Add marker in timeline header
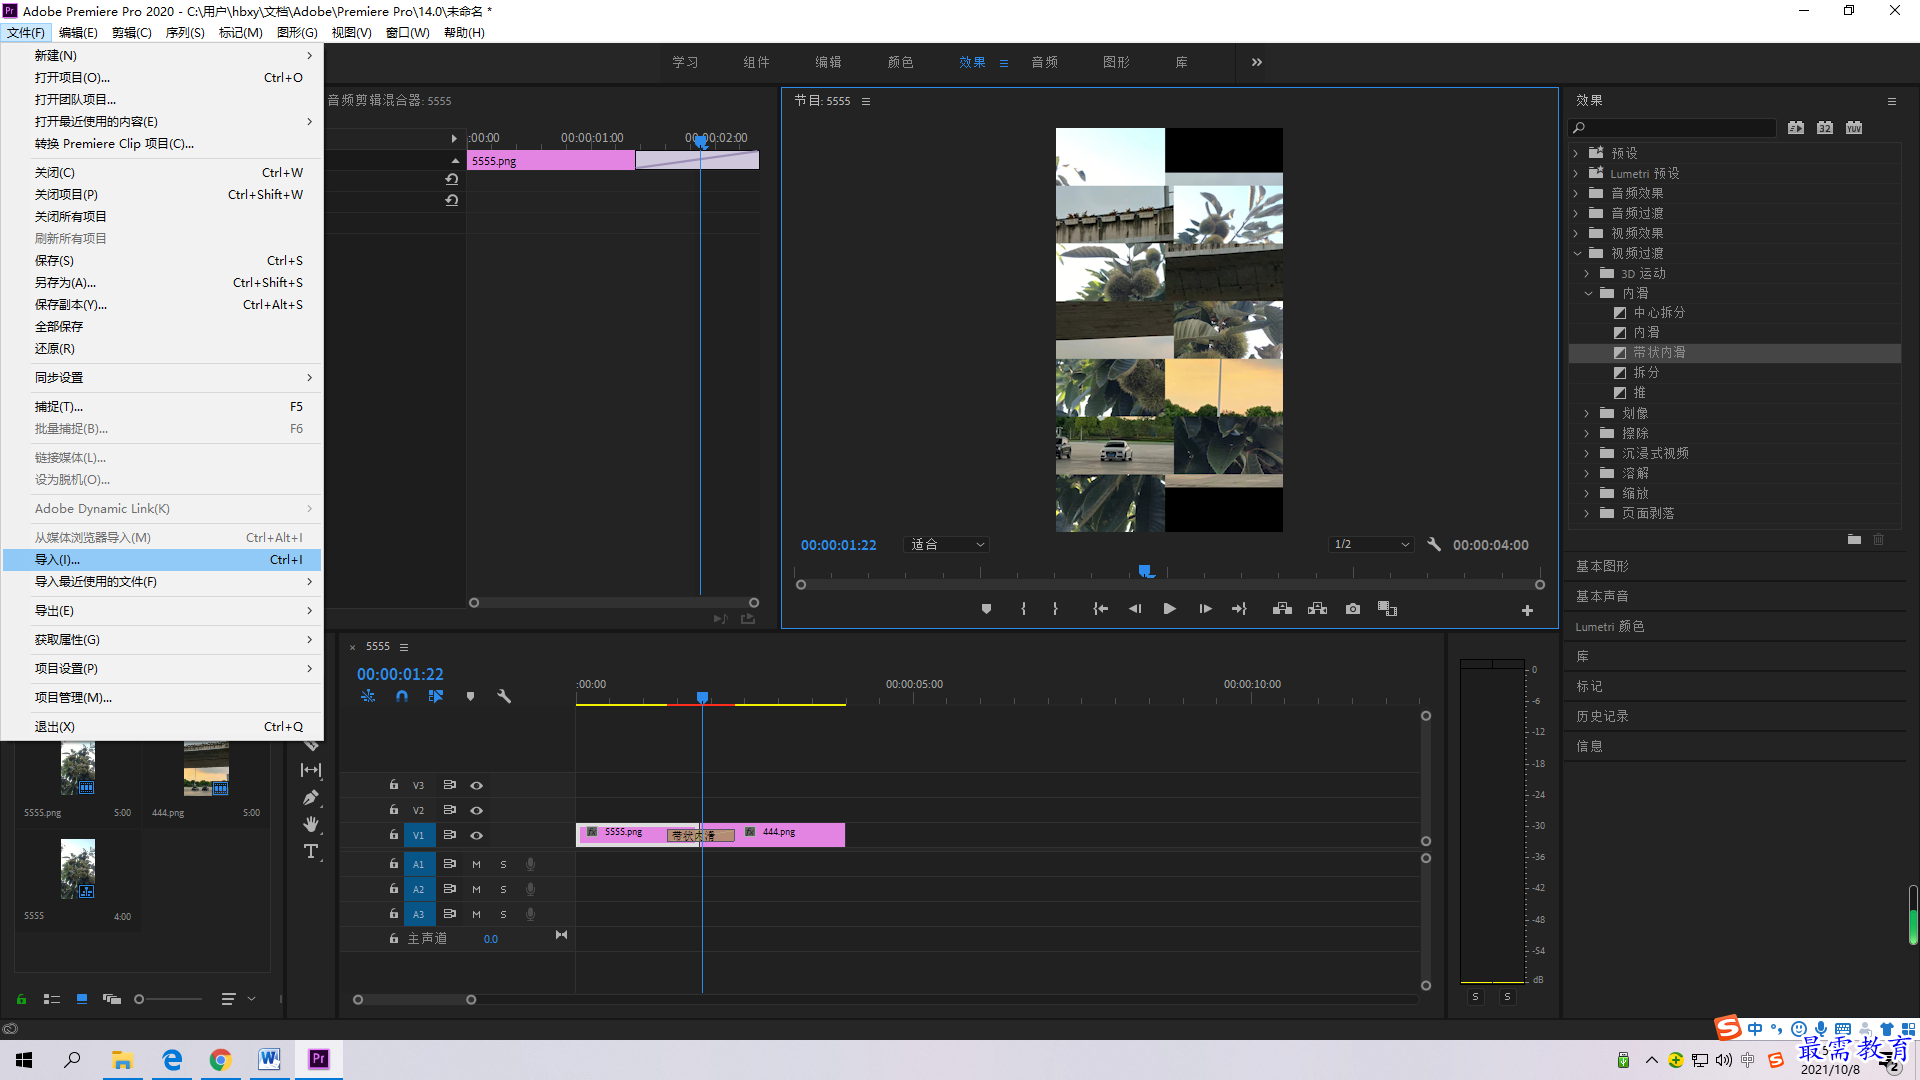The width and height of the screenshot is (1920, 1080). click(470, 696)
